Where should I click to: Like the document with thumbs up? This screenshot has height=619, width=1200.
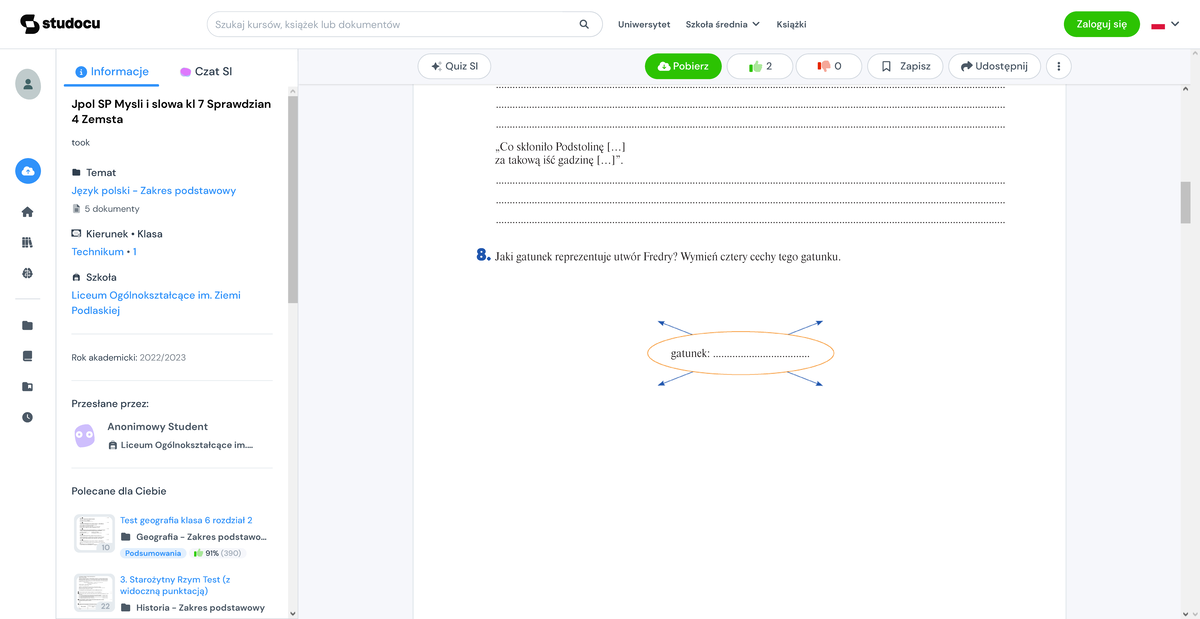click(759, 66)
